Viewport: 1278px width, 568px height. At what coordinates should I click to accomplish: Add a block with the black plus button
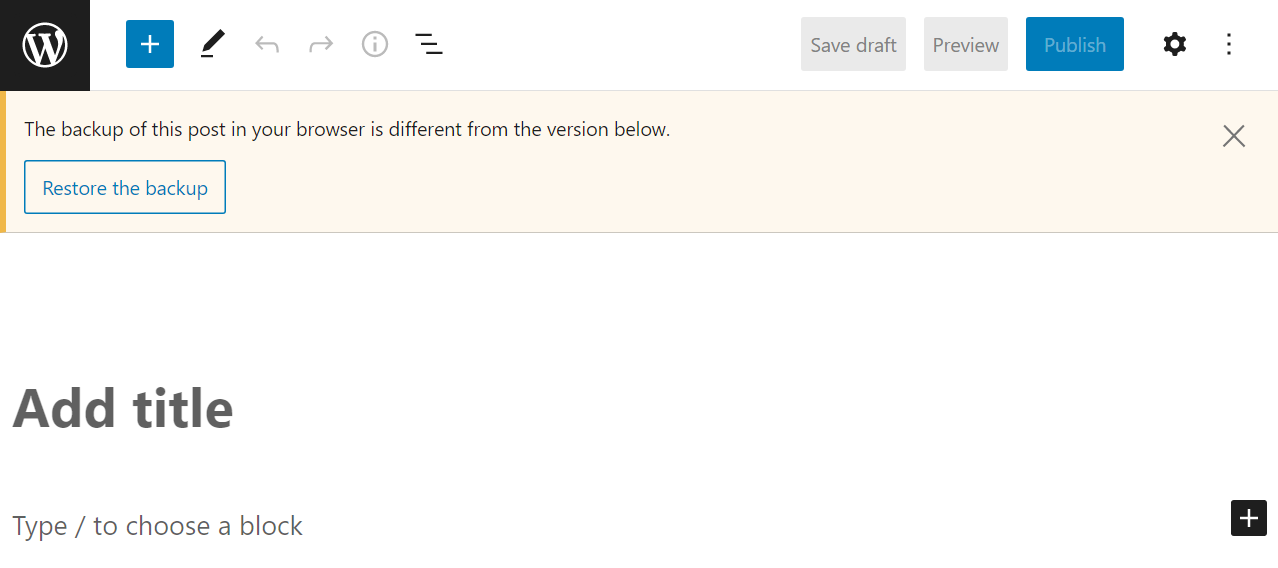click(x=1249, y=518)
